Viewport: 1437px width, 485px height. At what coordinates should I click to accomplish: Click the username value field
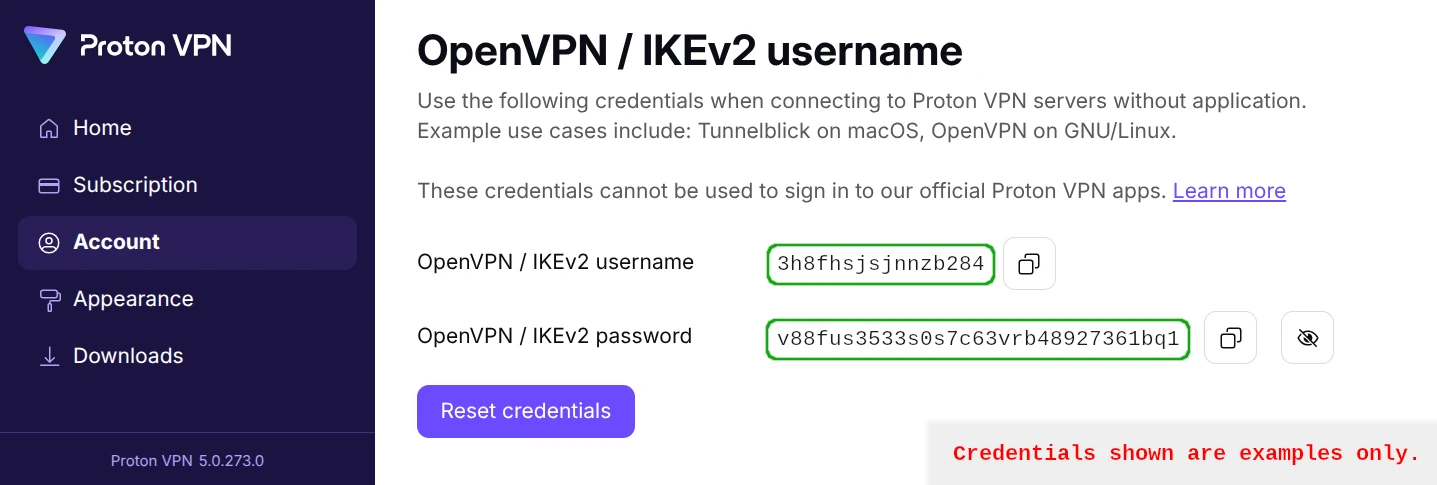(881, 264)
